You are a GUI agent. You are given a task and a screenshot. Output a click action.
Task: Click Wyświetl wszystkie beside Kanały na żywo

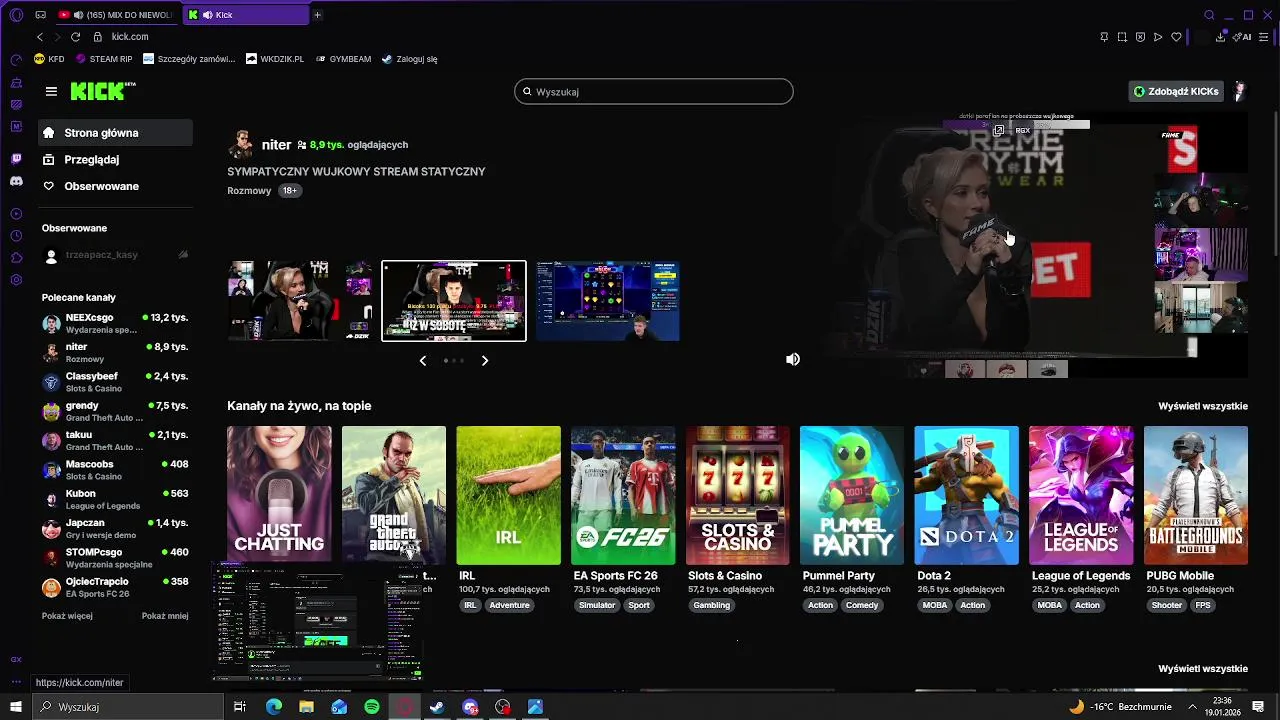click(x=1203, y=406)
